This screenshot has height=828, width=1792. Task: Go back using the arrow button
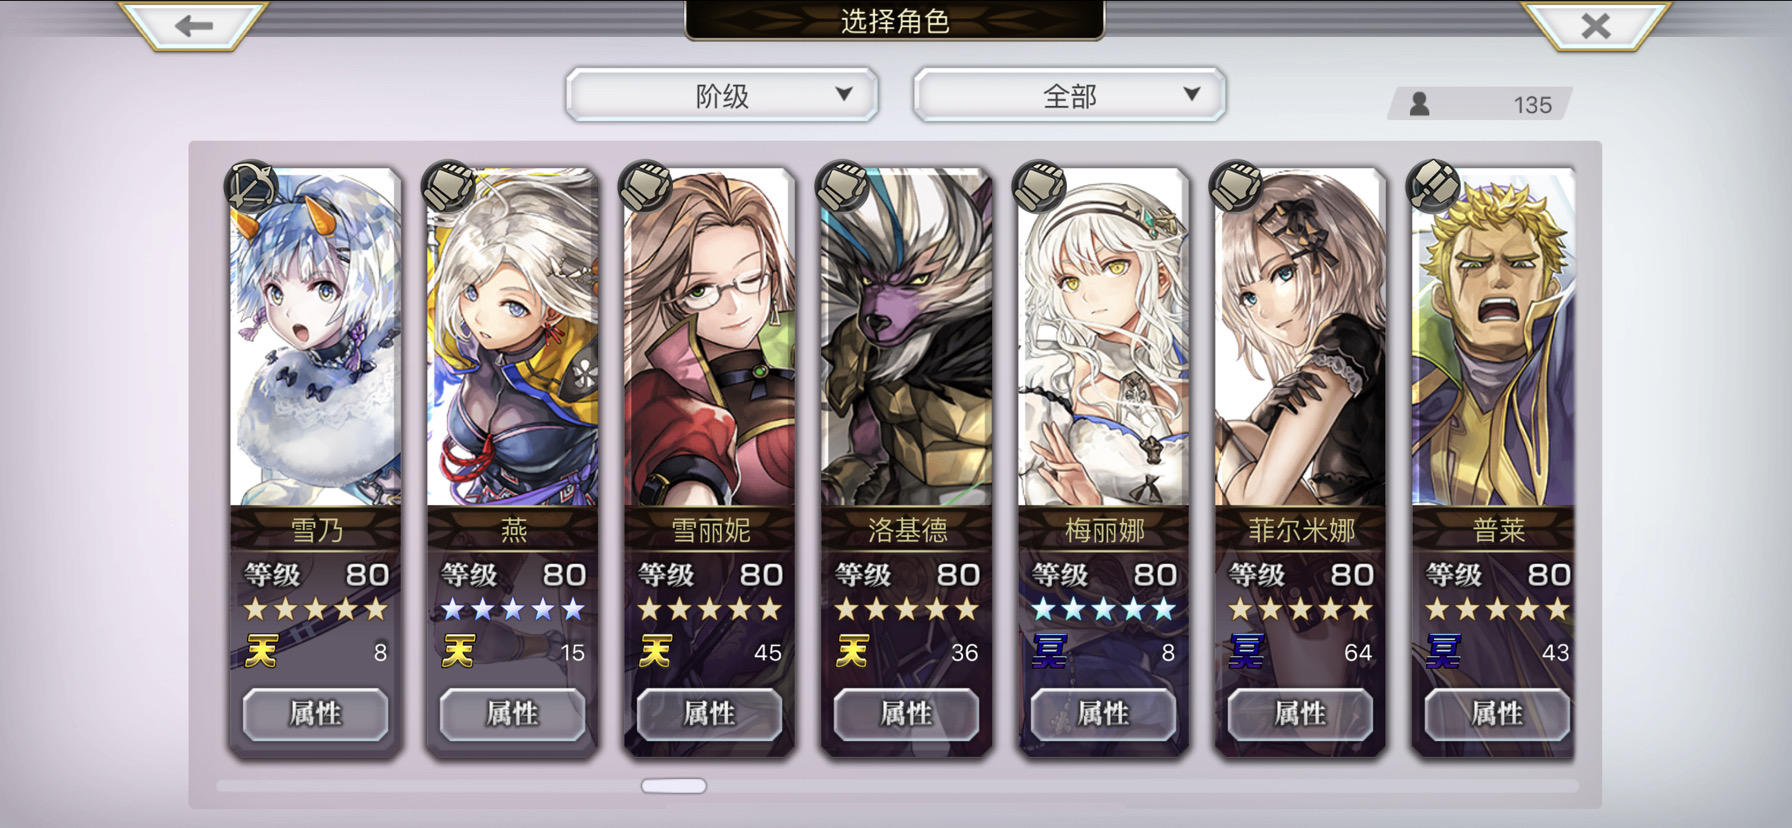[193, 25]
